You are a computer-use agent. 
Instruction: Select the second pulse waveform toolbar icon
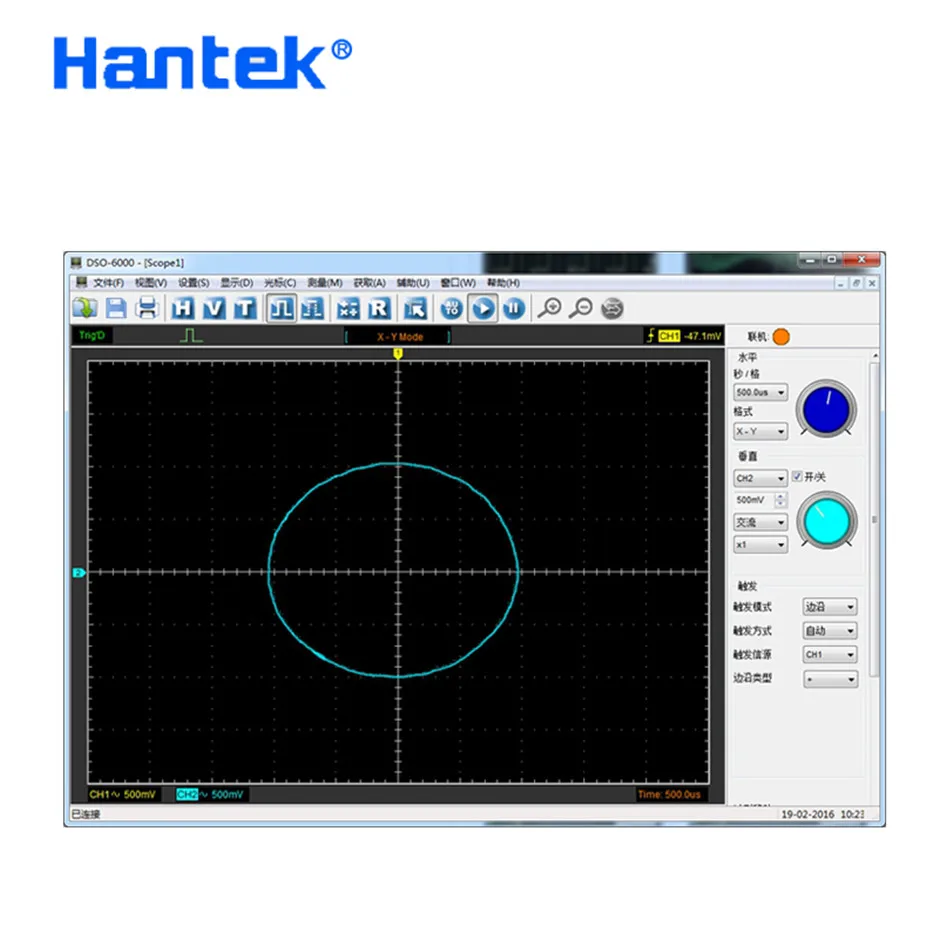coord(312,308)
